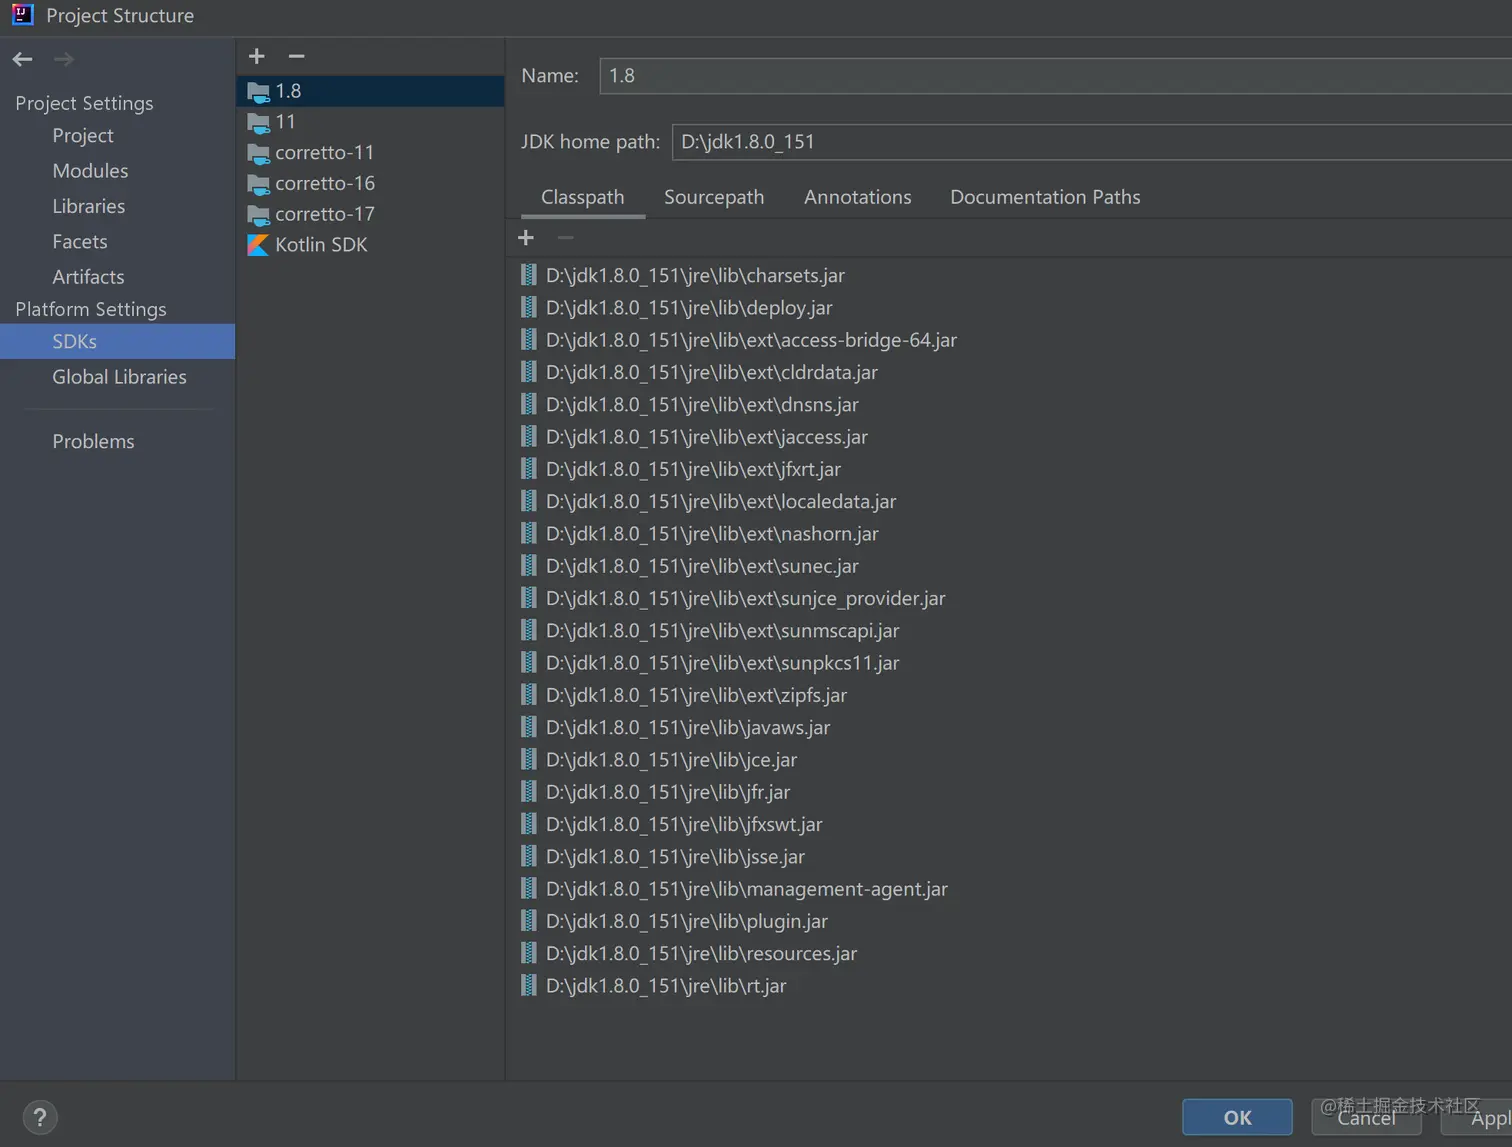Click the Cancel button

pyautogui.click(x=1366, y=1117)
